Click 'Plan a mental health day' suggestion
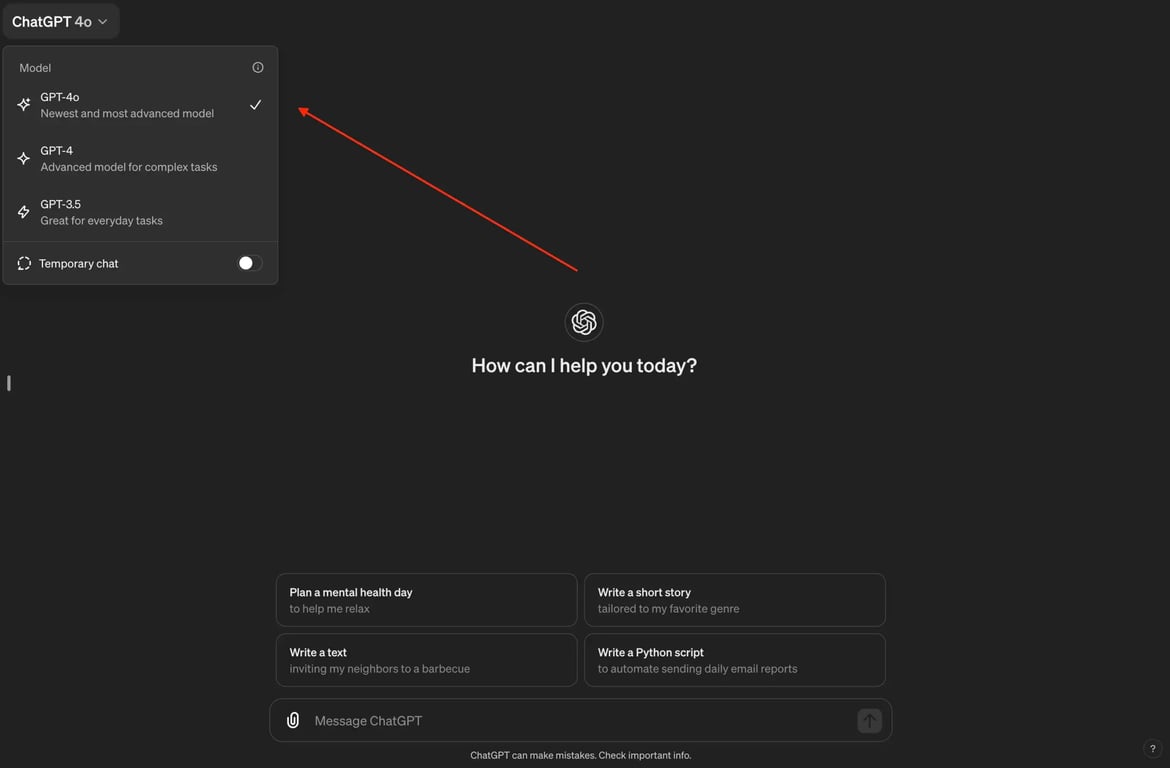1170x768 pixels. click(x=426, y=600)
